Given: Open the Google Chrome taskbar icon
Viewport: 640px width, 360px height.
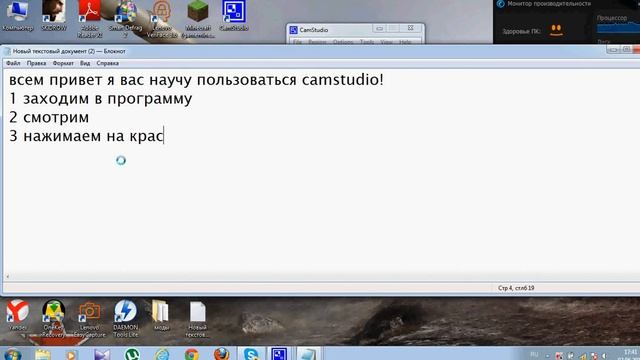Looking at the screenshot, I should 191,354.
